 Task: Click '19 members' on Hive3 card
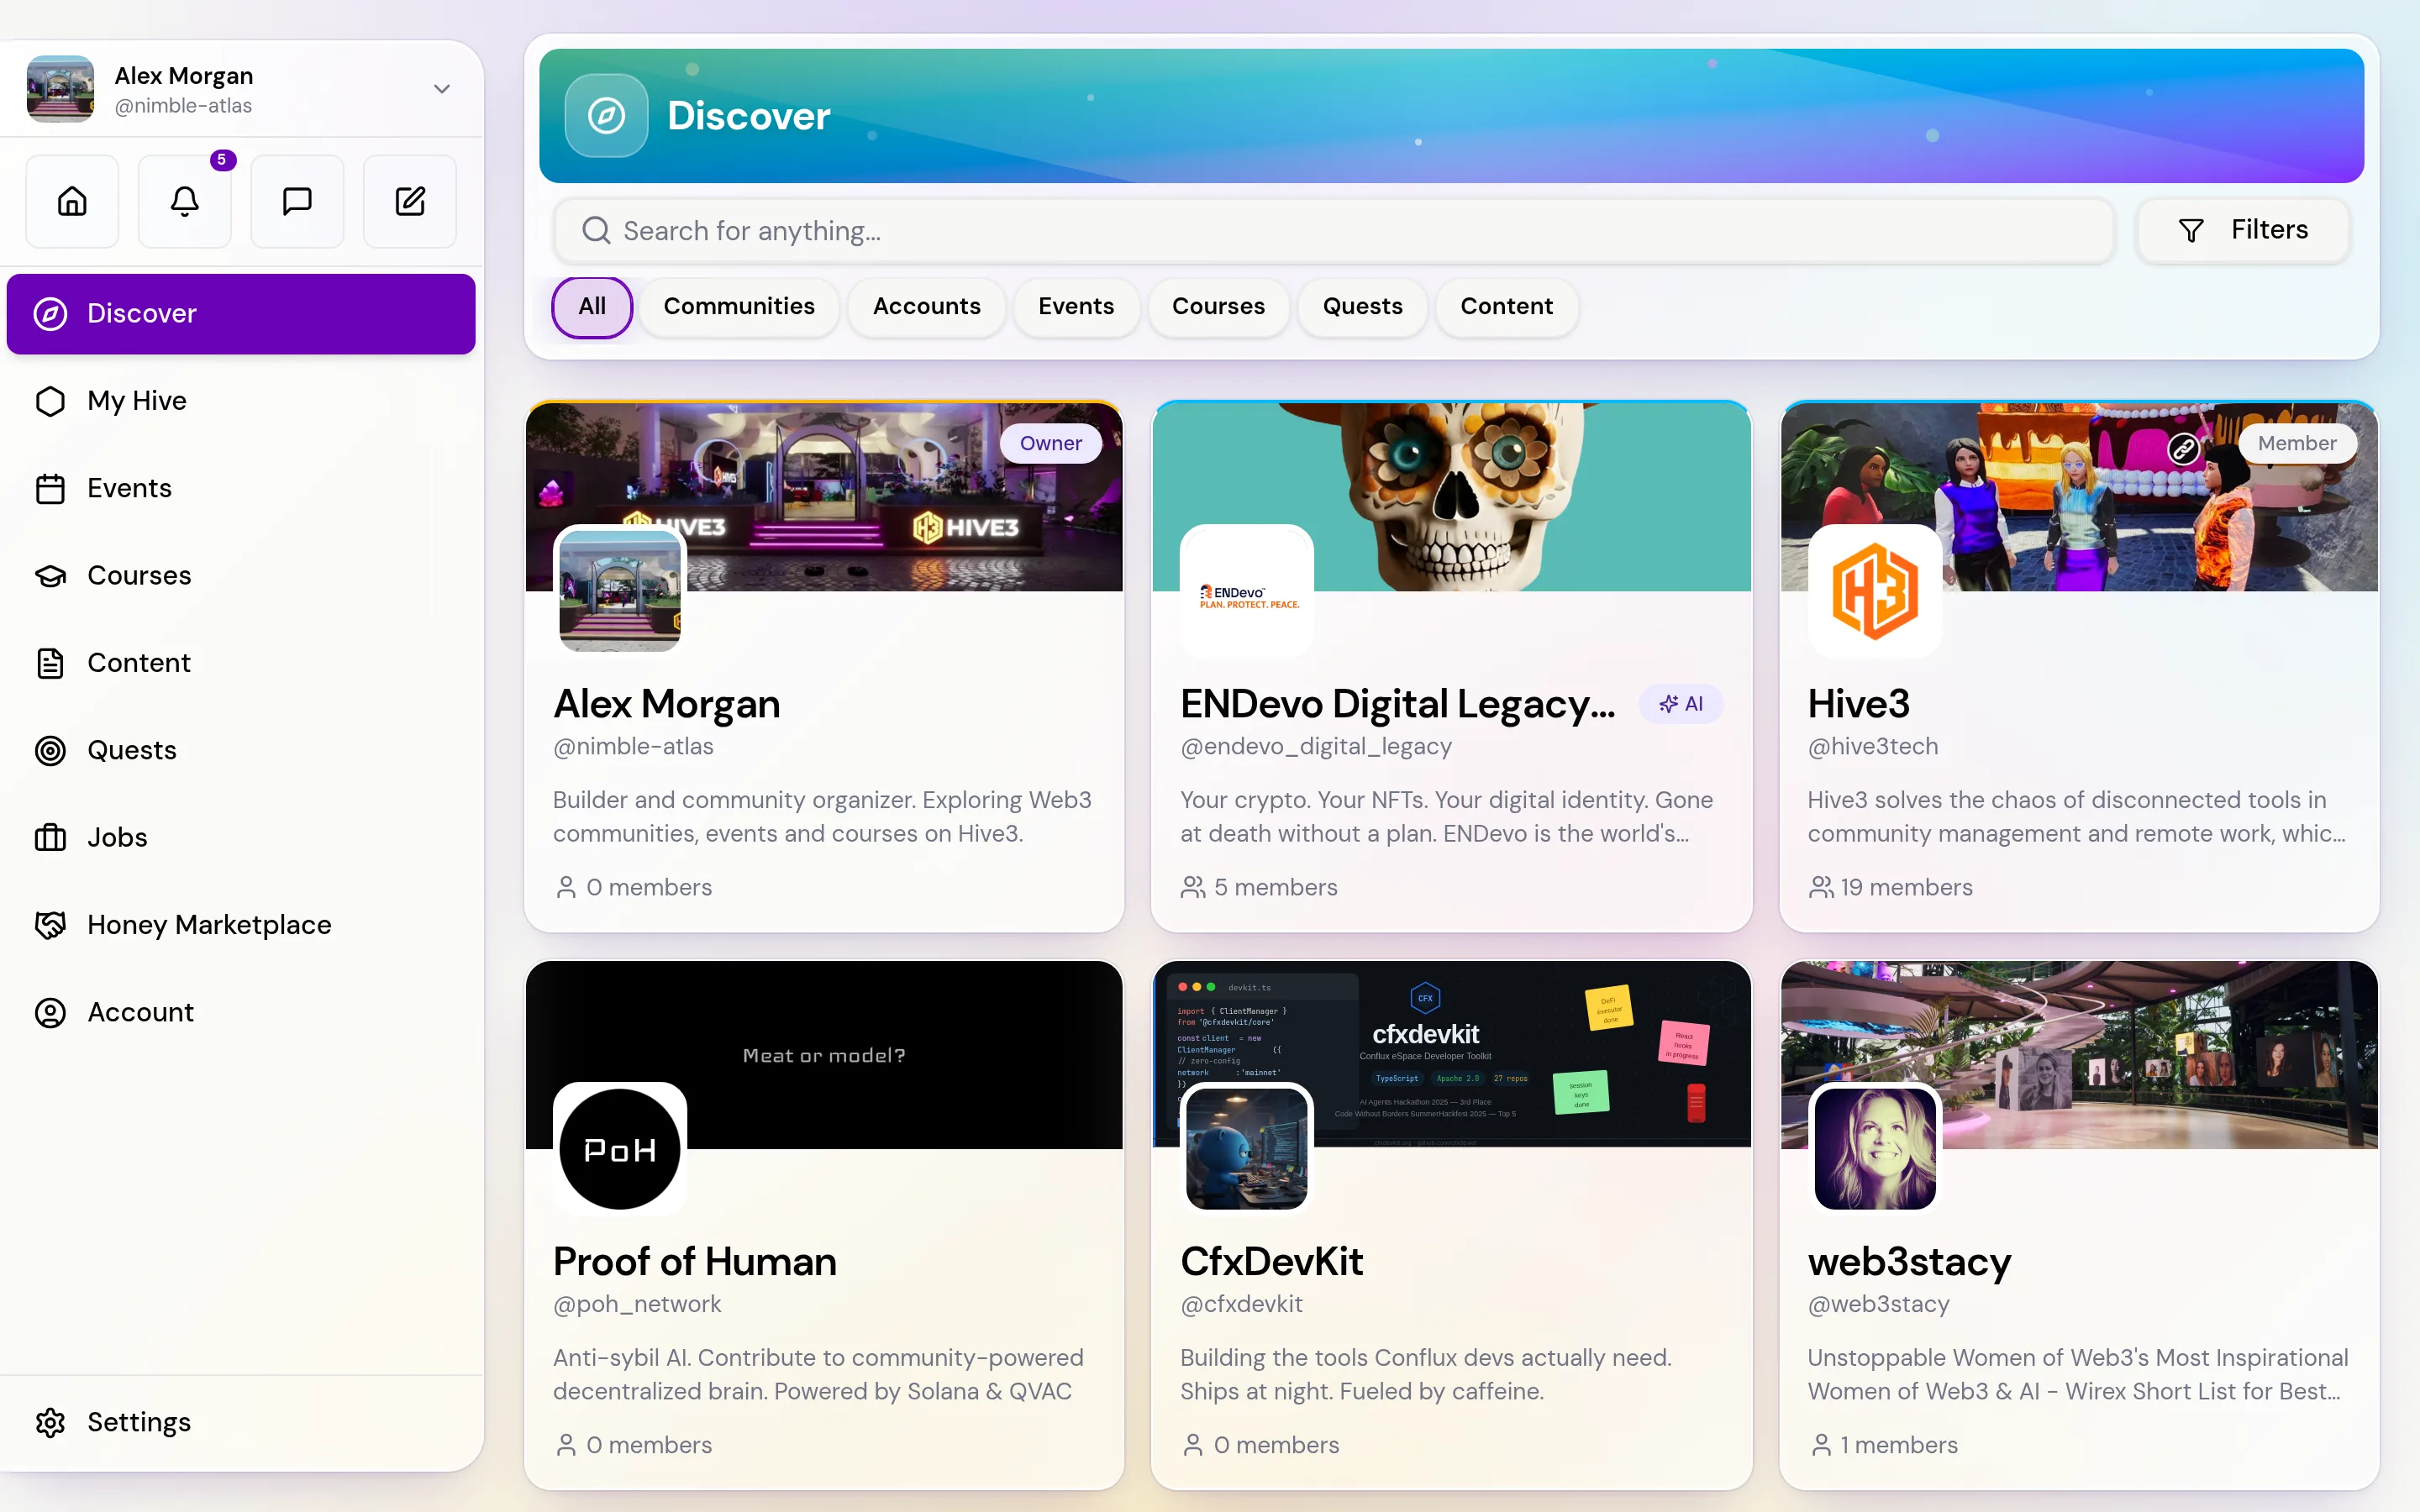[x=1906, y=887]
